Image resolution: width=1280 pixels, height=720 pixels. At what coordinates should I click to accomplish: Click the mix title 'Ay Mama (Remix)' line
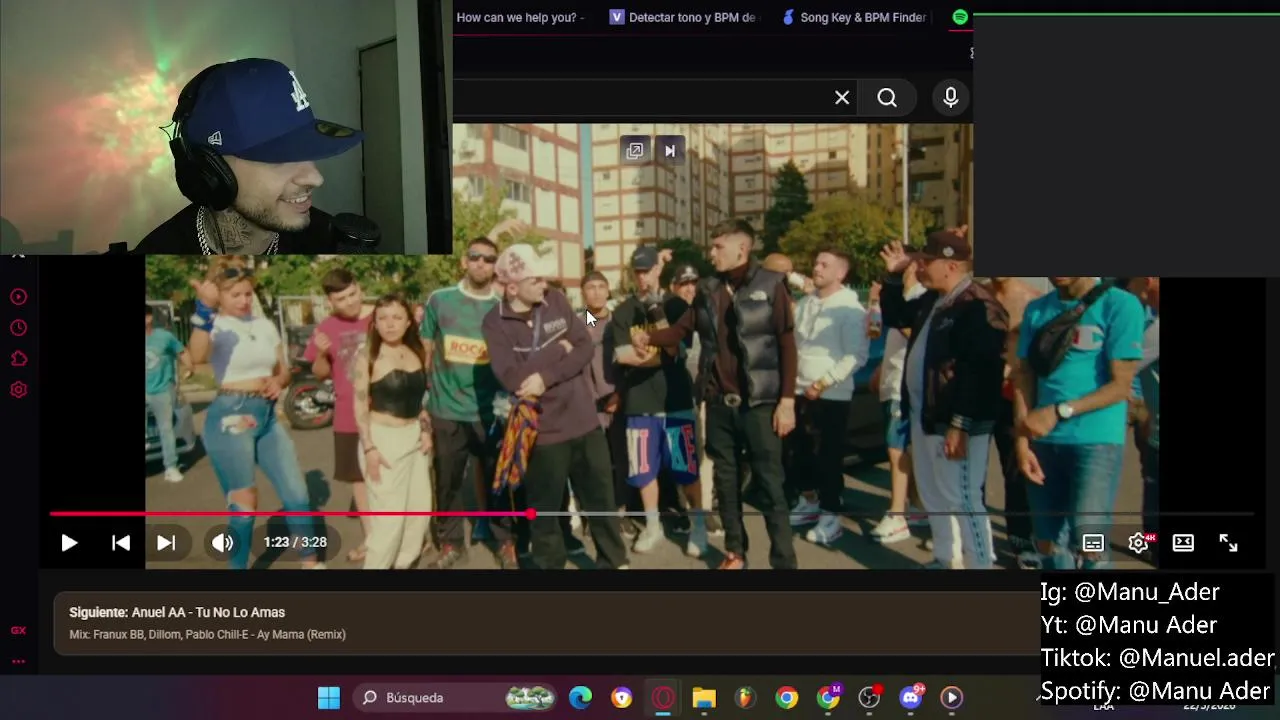coord(207,634)
